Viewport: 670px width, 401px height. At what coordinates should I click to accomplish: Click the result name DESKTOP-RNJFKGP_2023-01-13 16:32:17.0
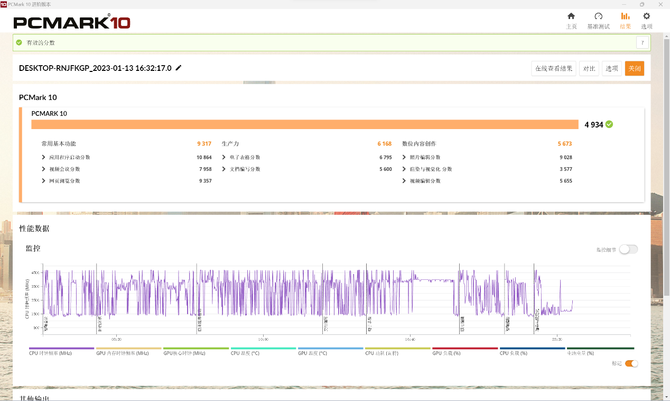[x=95, y=68]
